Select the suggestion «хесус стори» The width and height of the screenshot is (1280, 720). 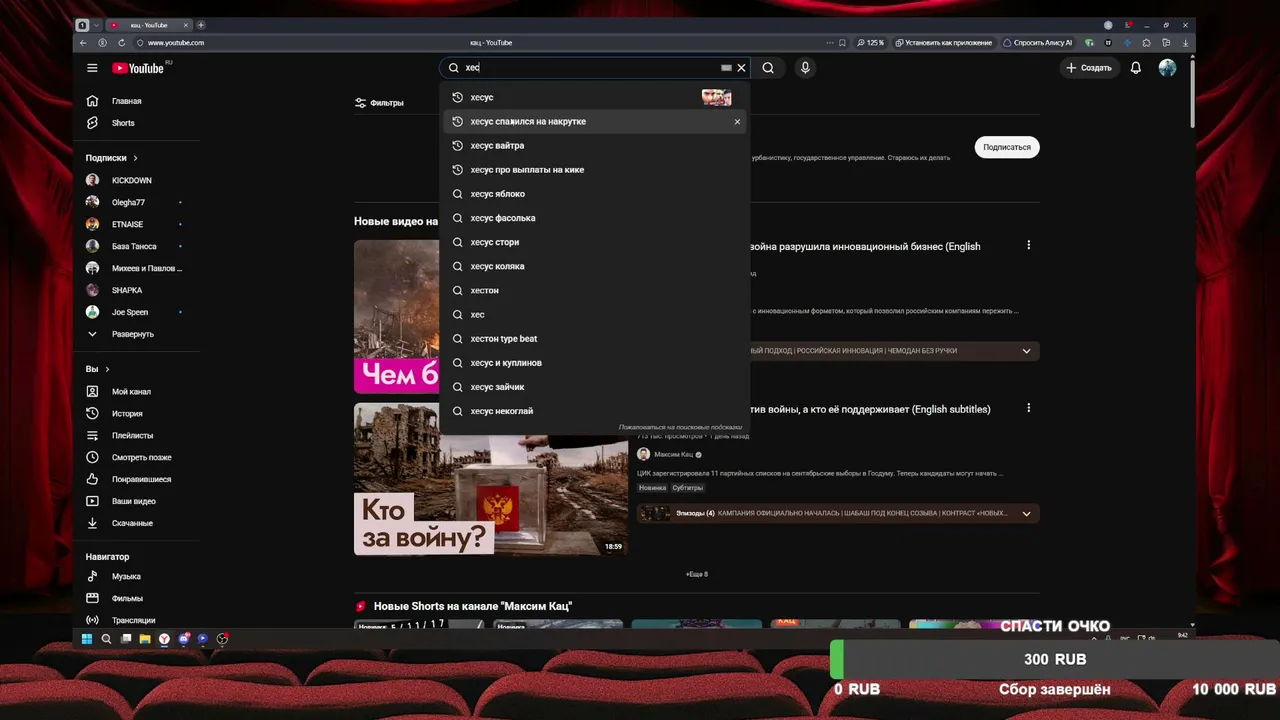click(594, 242)
